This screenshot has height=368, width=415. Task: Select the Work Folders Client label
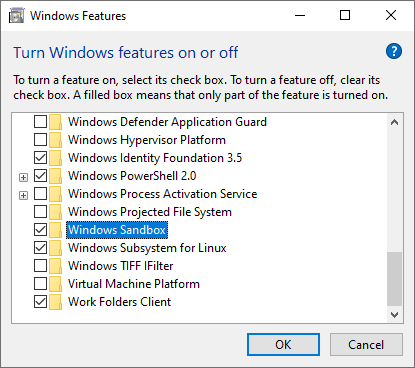(119, 302)
